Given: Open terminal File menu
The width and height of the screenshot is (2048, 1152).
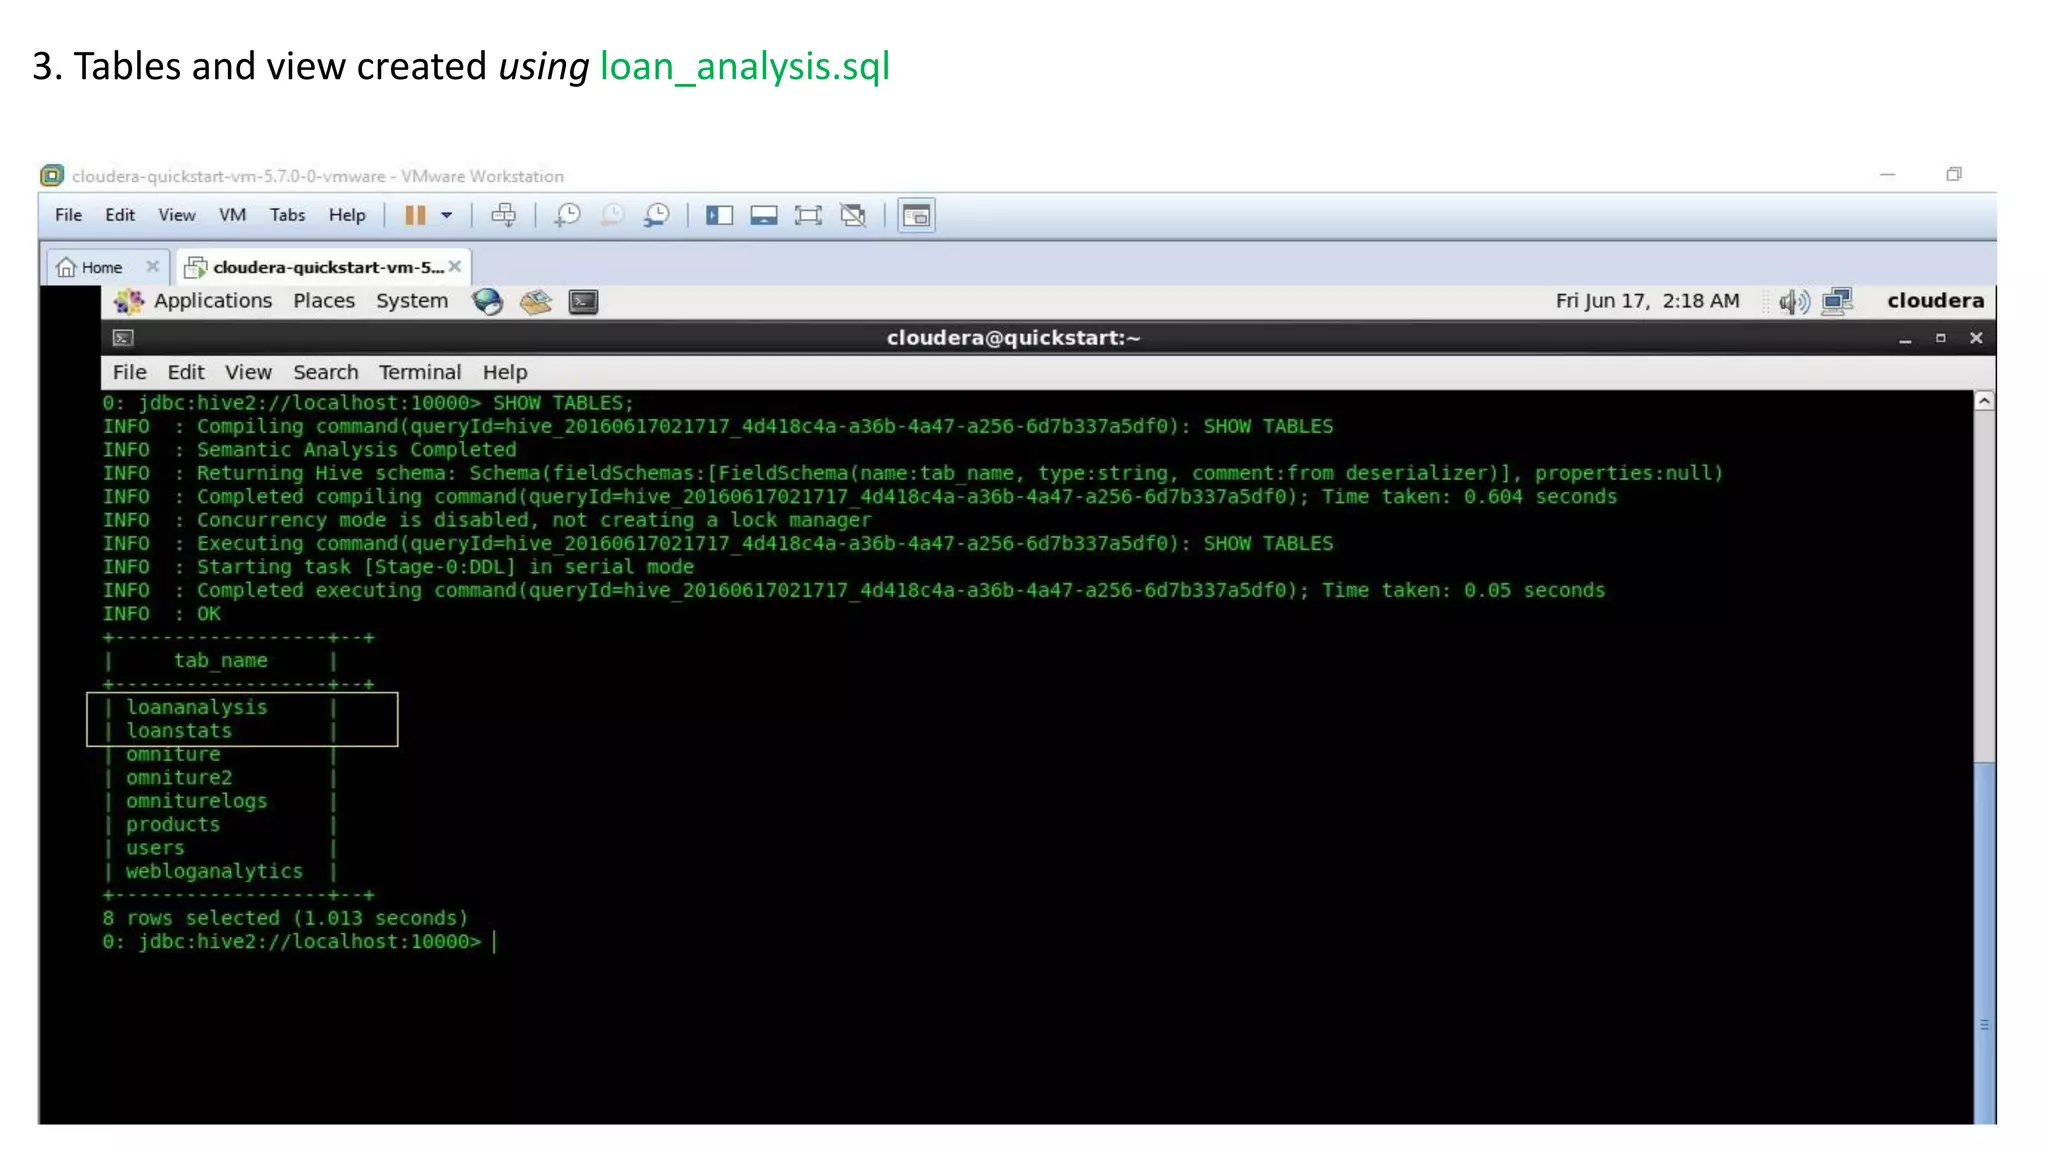Looking at the screenshot, I should click(129, 372).
